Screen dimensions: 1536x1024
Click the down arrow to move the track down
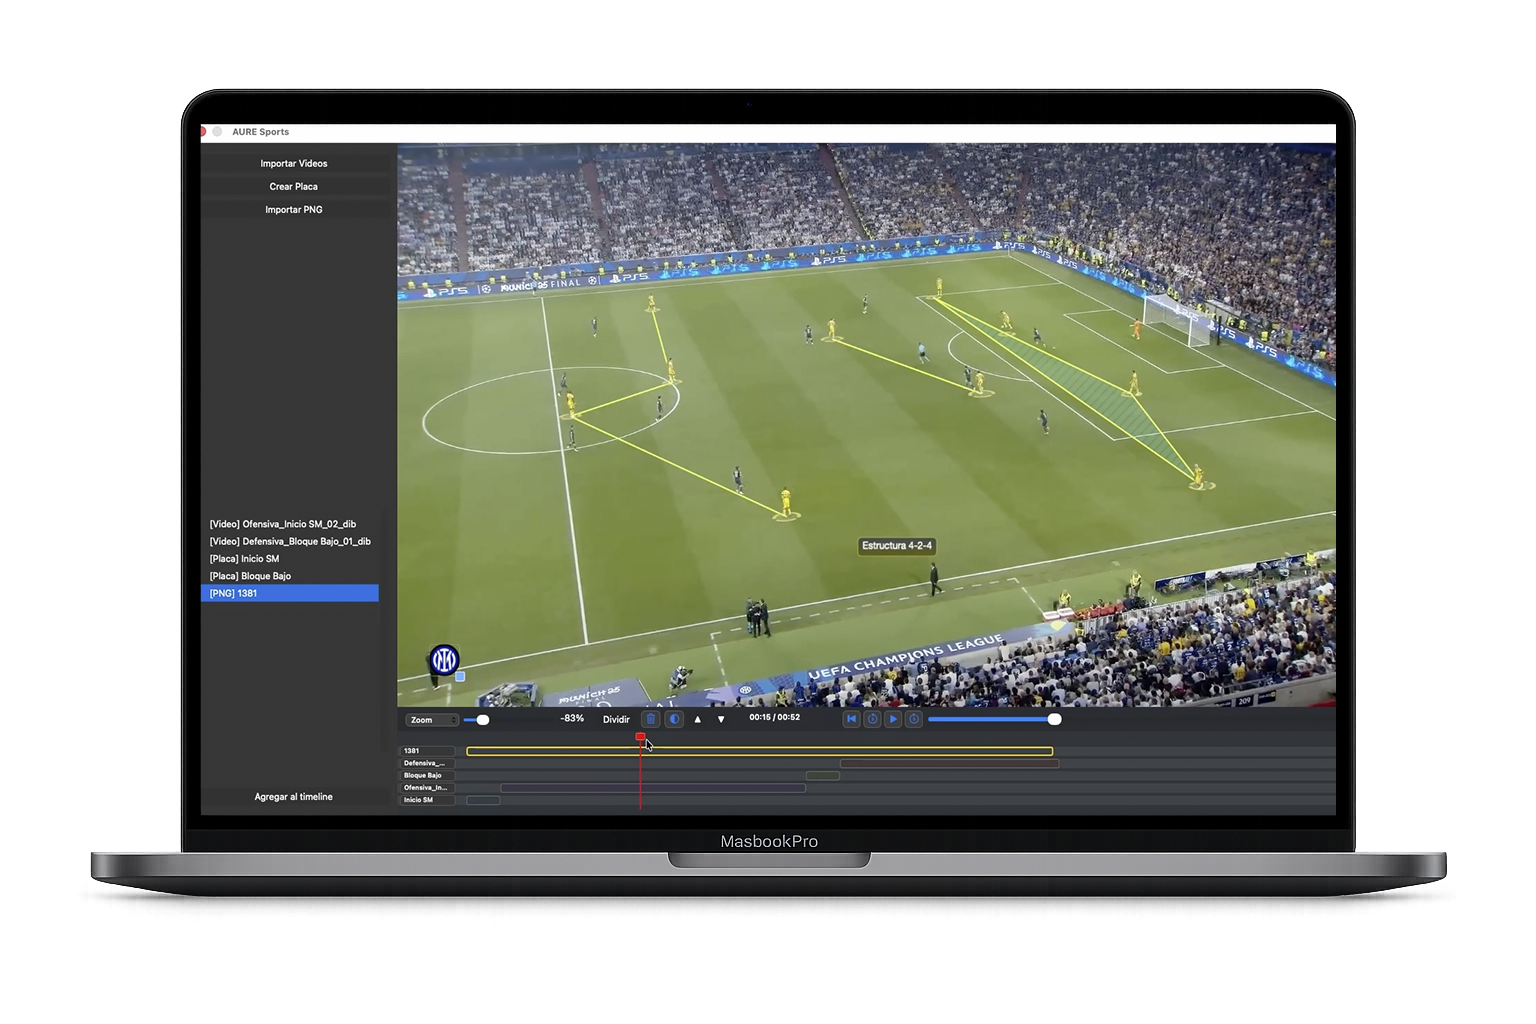(721, 719)
